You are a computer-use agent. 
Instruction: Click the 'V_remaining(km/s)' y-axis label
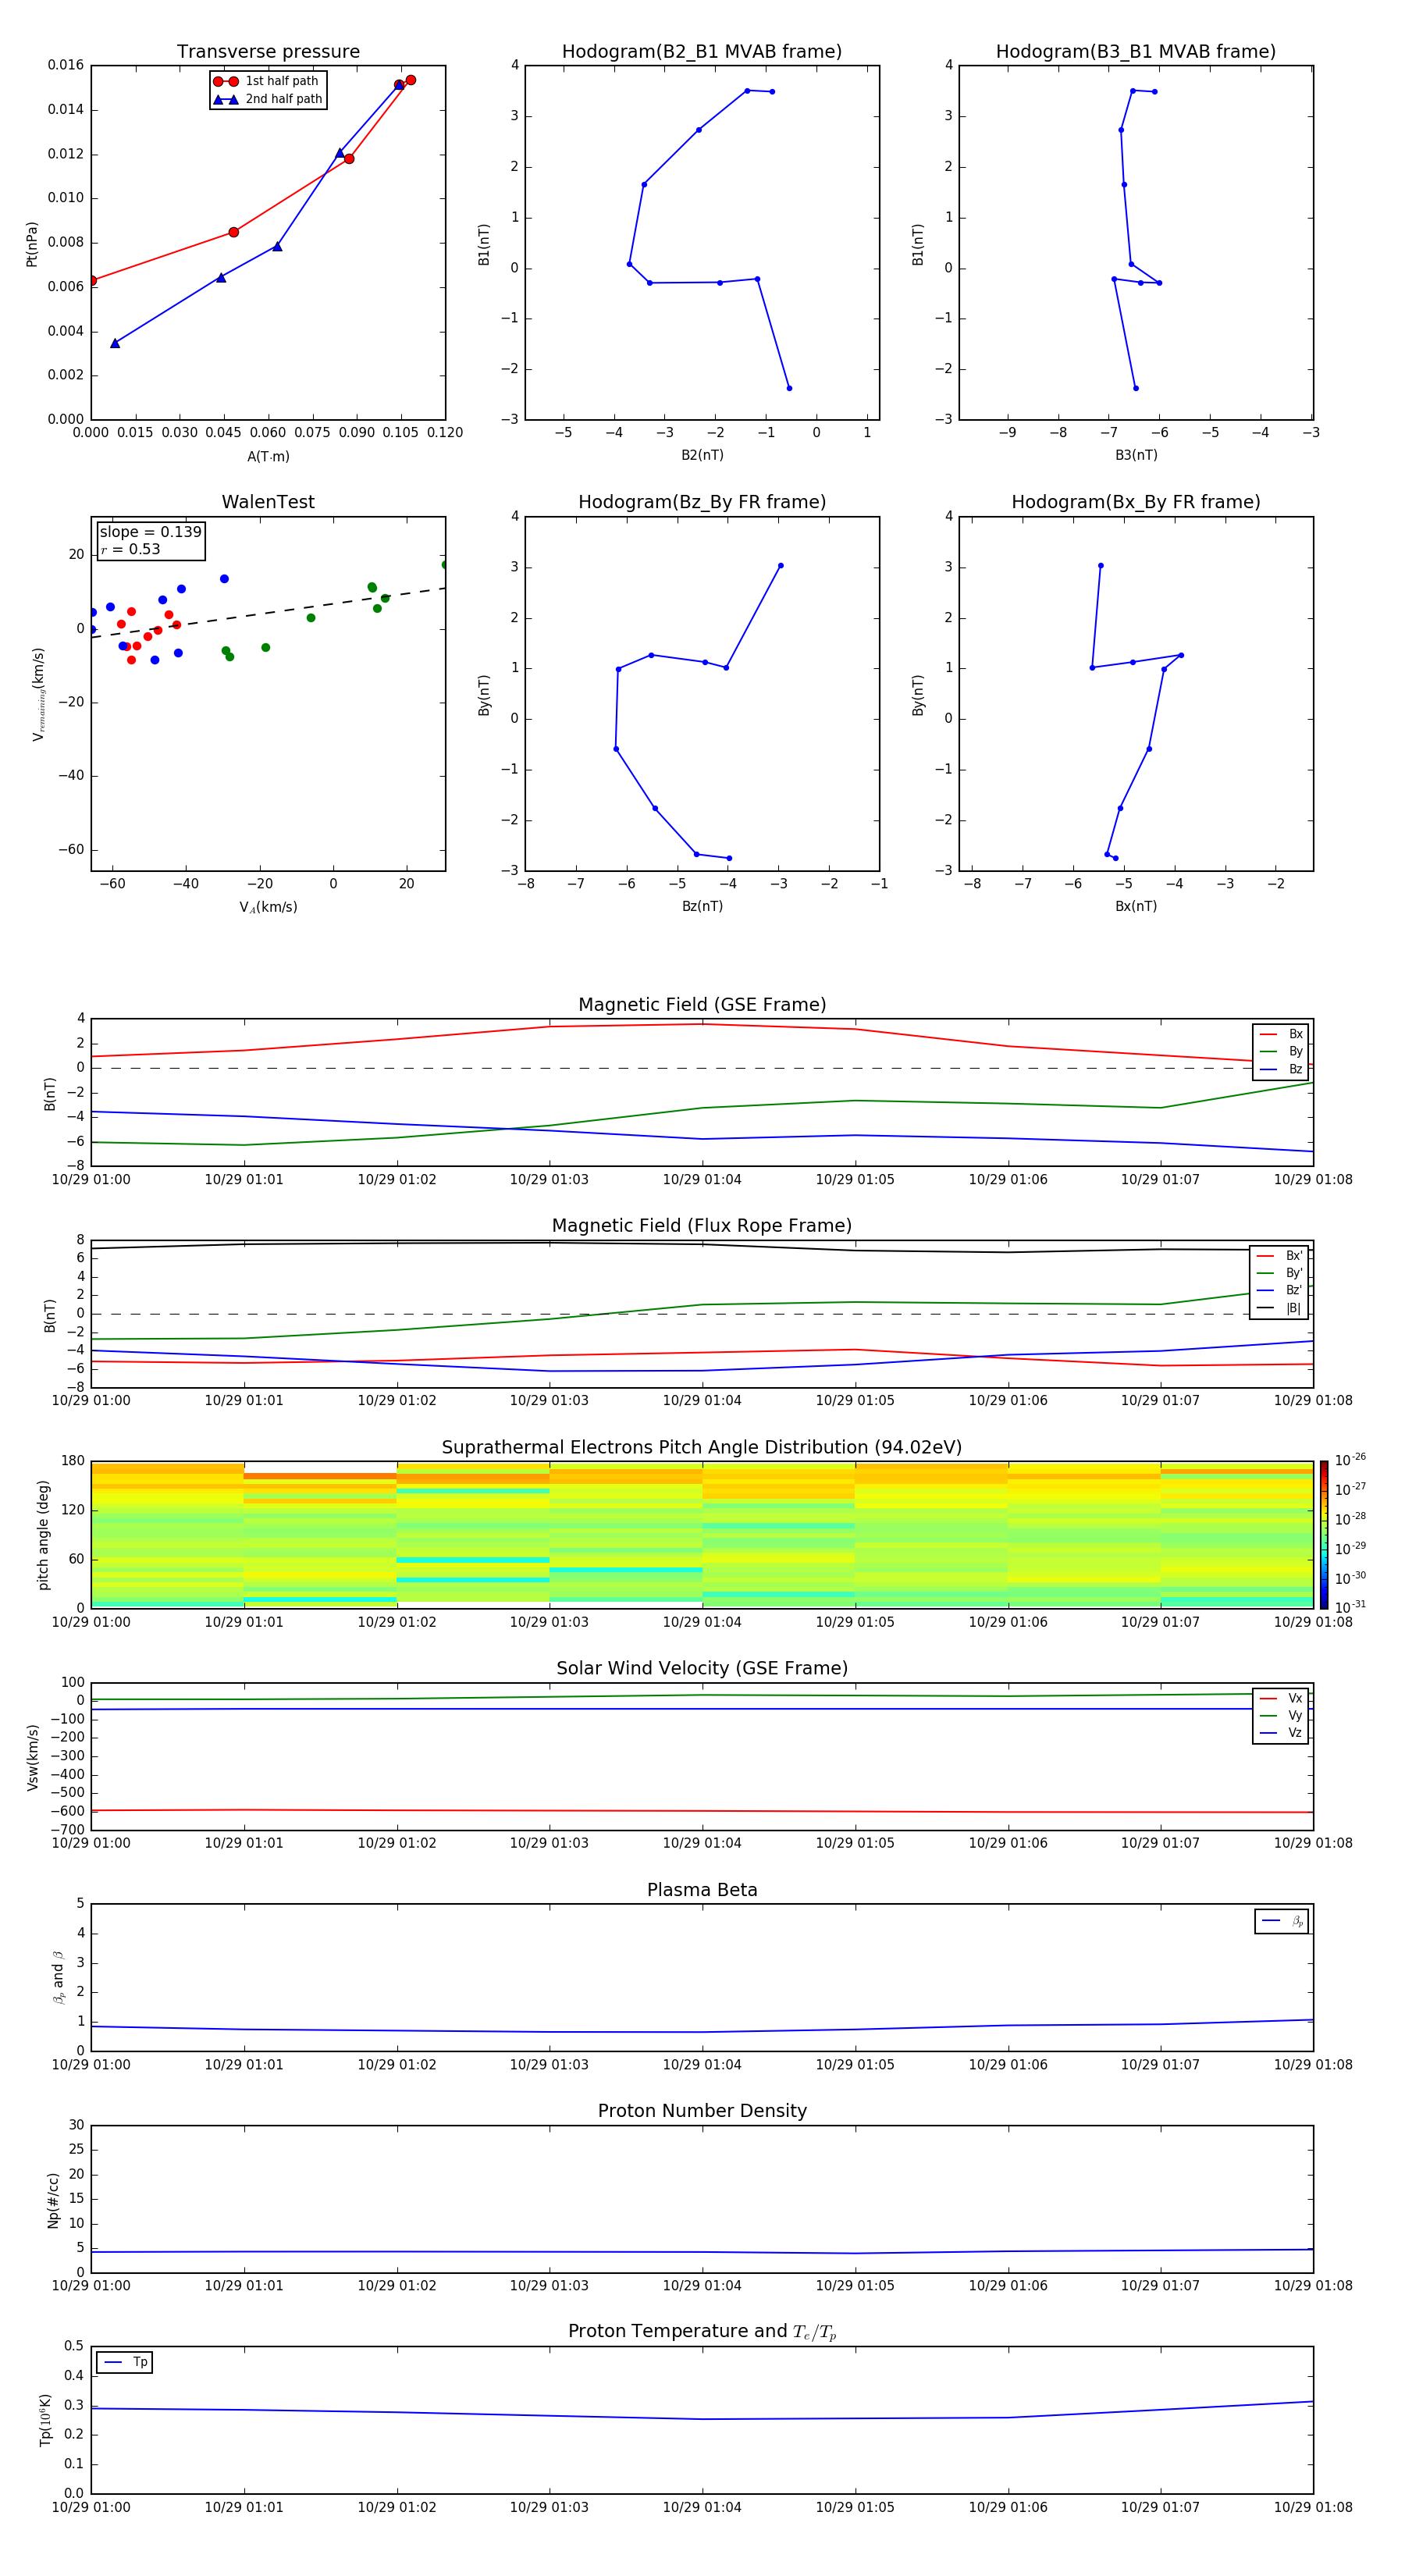38,694
